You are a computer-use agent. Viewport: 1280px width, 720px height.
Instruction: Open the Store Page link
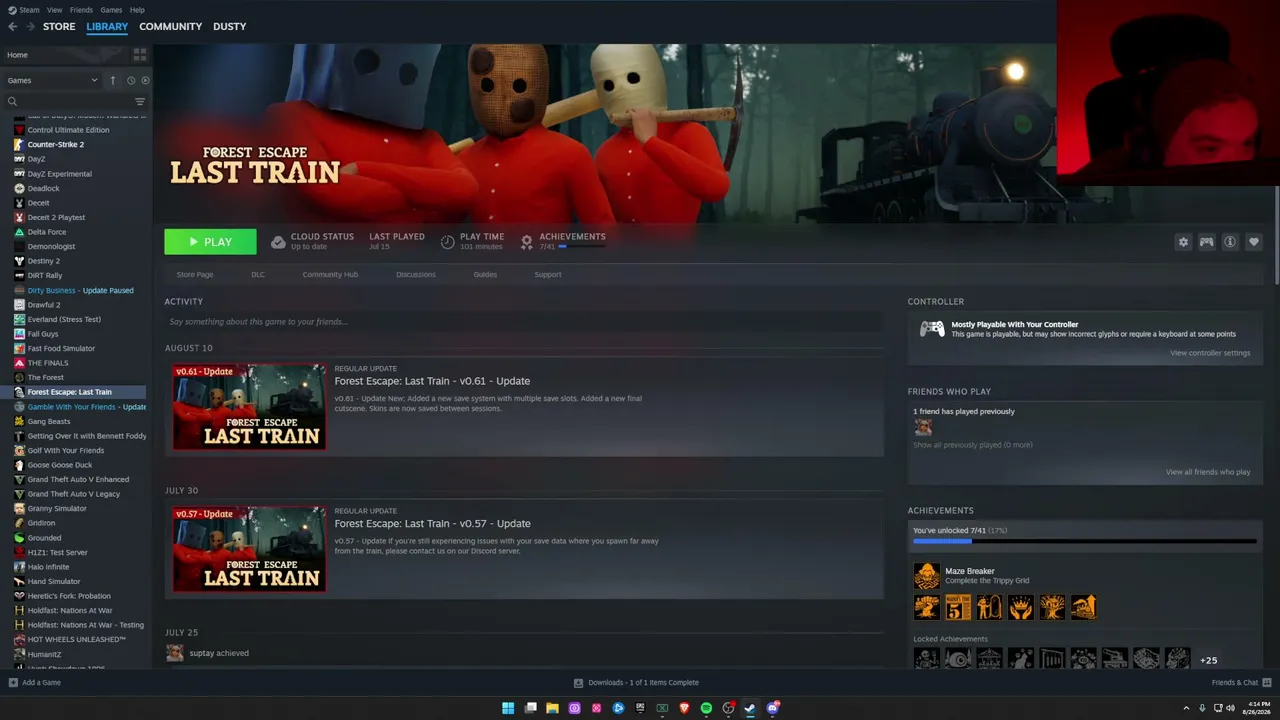[x=195, y=274]
